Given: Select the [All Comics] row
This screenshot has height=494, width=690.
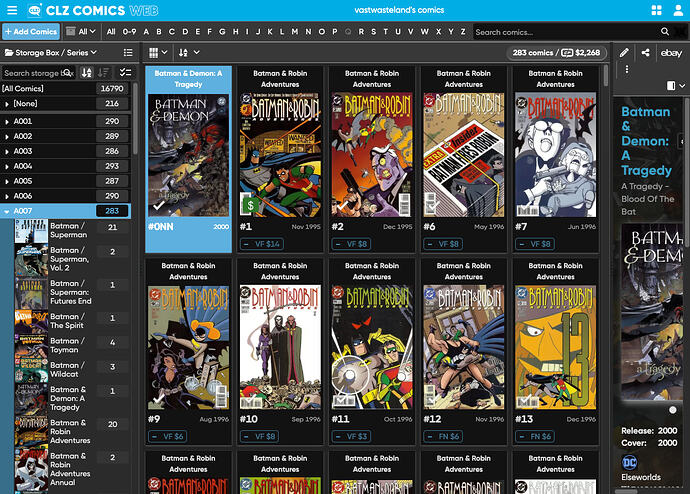Looking at the screenshot, I should click(66, 89).
